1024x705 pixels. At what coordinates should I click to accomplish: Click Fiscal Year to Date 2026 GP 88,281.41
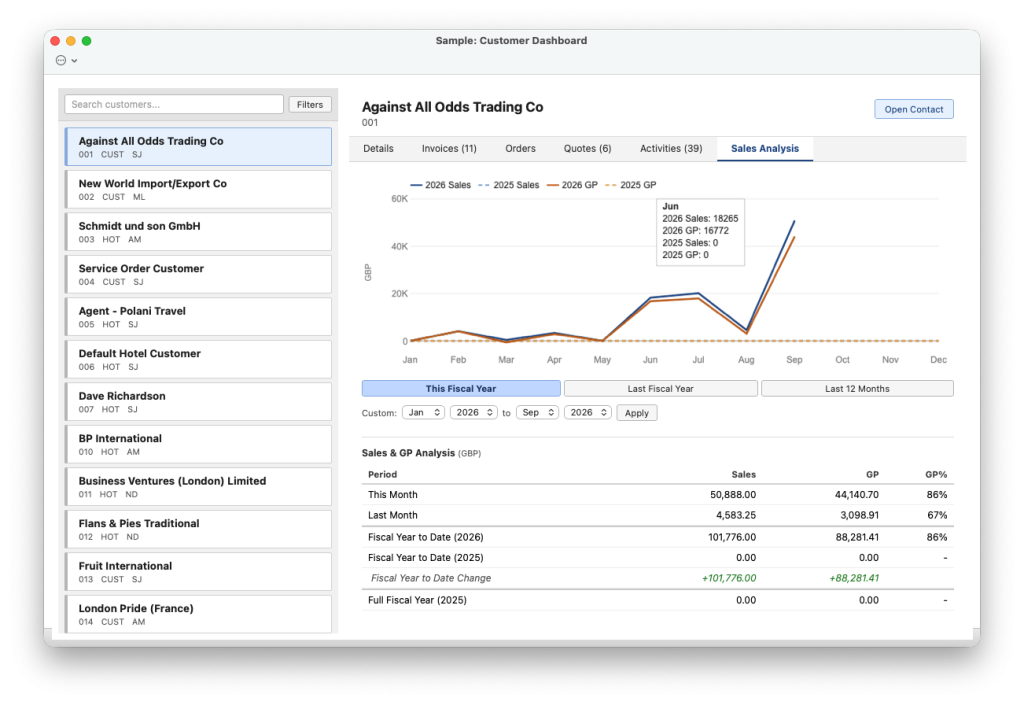[x=857, y=537]
